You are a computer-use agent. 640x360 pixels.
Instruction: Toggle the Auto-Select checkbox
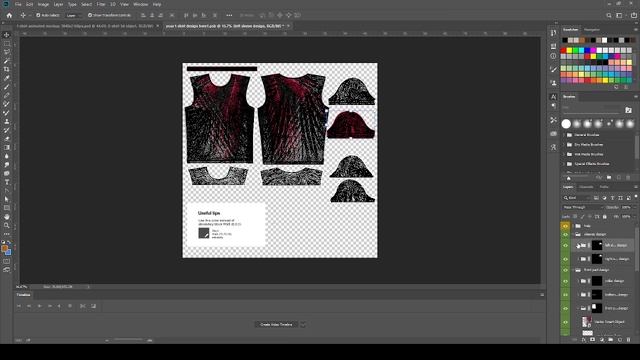38,15
